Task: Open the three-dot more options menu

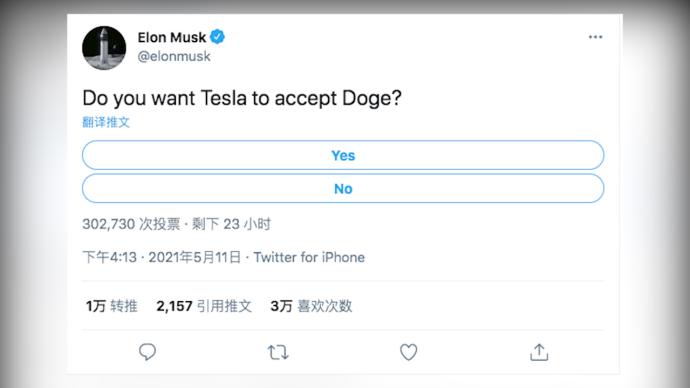Action: (595, 37)
